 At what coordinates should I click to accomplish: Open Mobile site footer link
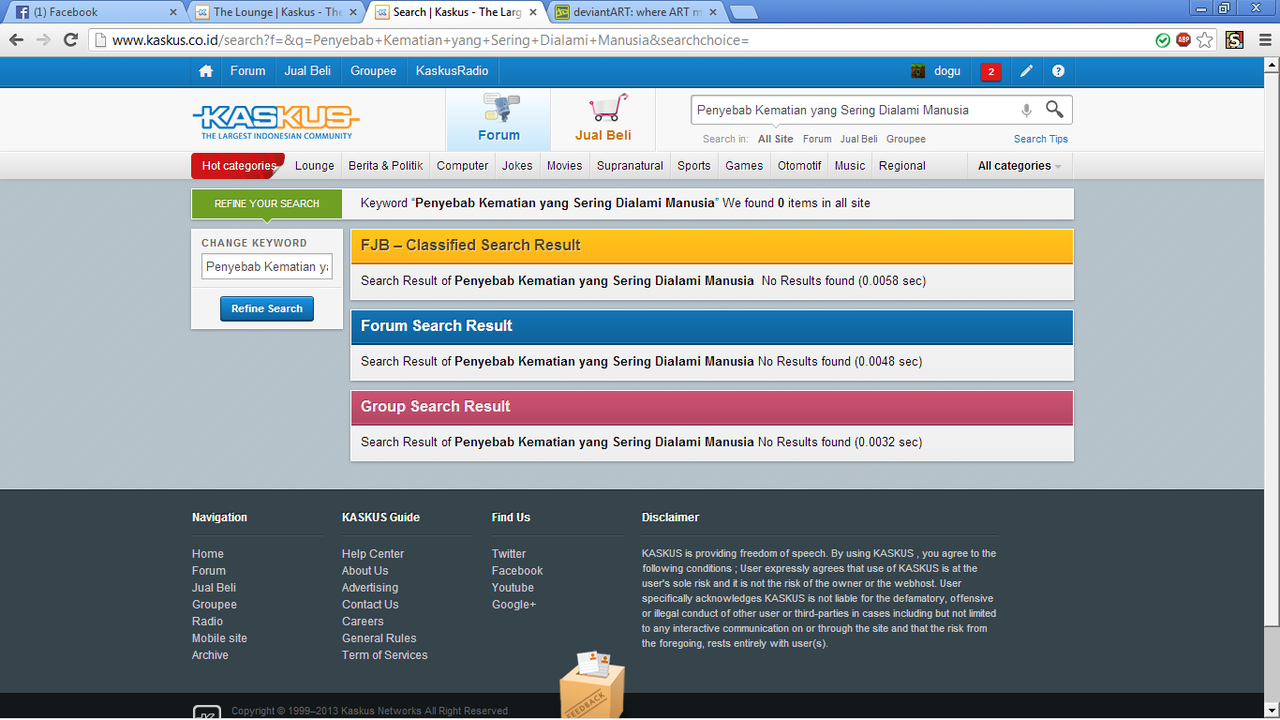click(220, 638)
